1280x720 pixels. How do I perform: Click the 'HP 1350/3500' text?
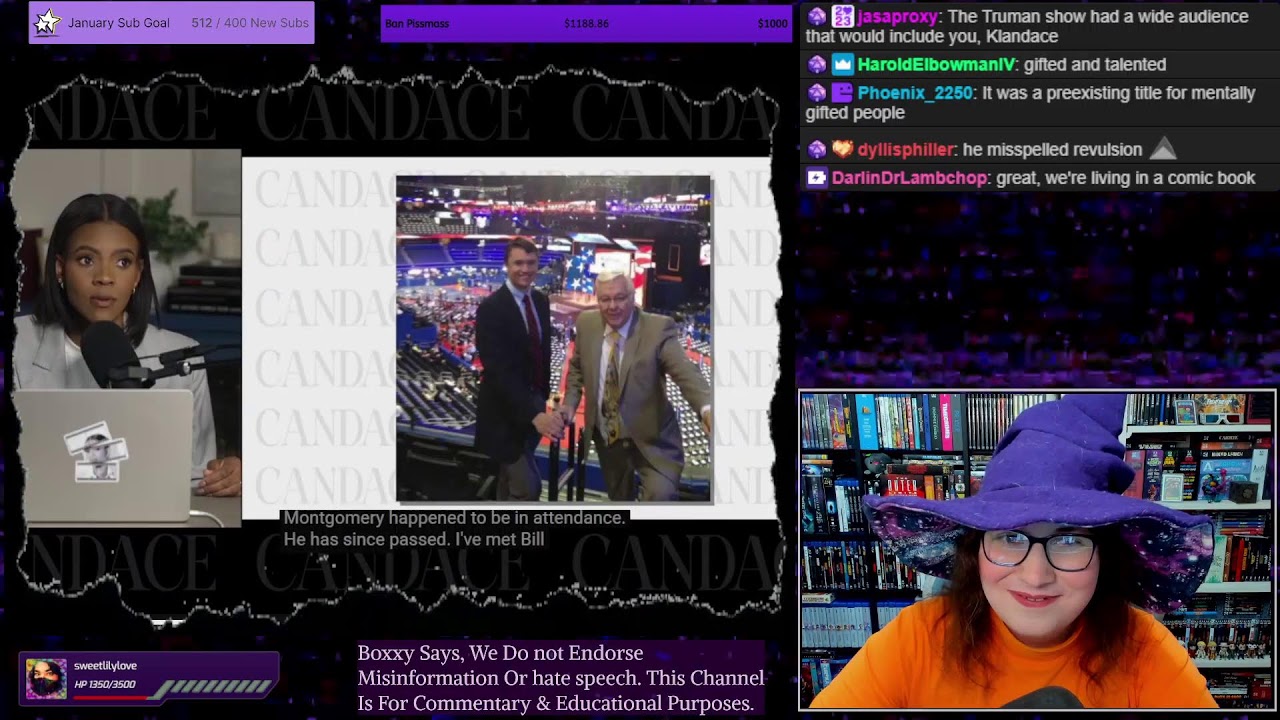(105, 685)
